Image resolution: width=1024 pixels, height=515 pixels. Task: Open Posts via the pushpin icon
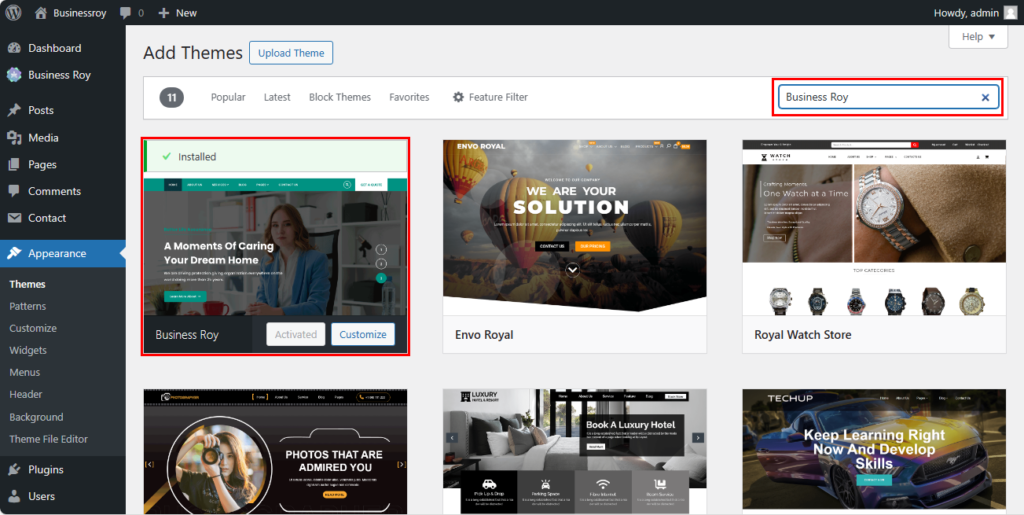click(14, 110)
